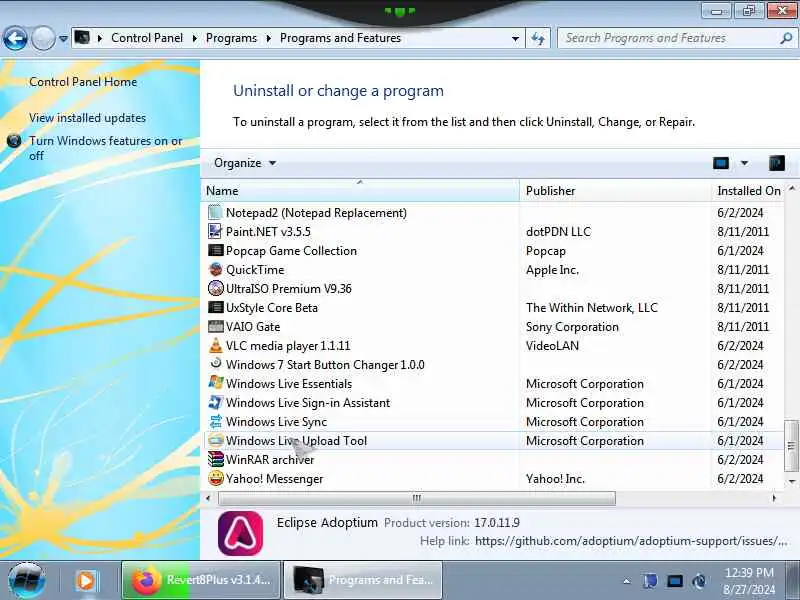Open Control Panel breadcrumb
Viewport: 800px width, 600px height.
tap(147, 38)
